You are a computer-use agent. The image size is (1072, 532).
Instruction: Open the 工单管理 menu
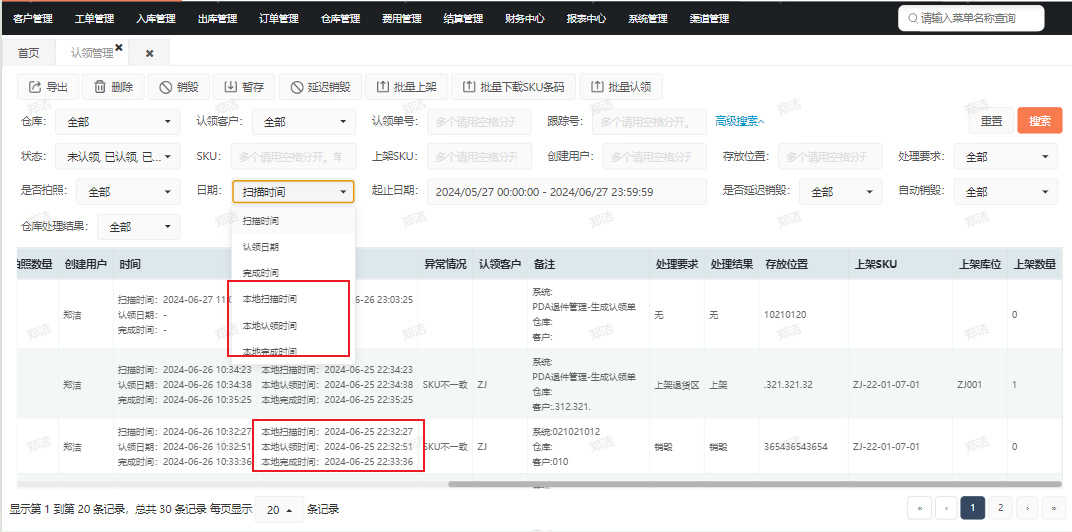(94, 18)
